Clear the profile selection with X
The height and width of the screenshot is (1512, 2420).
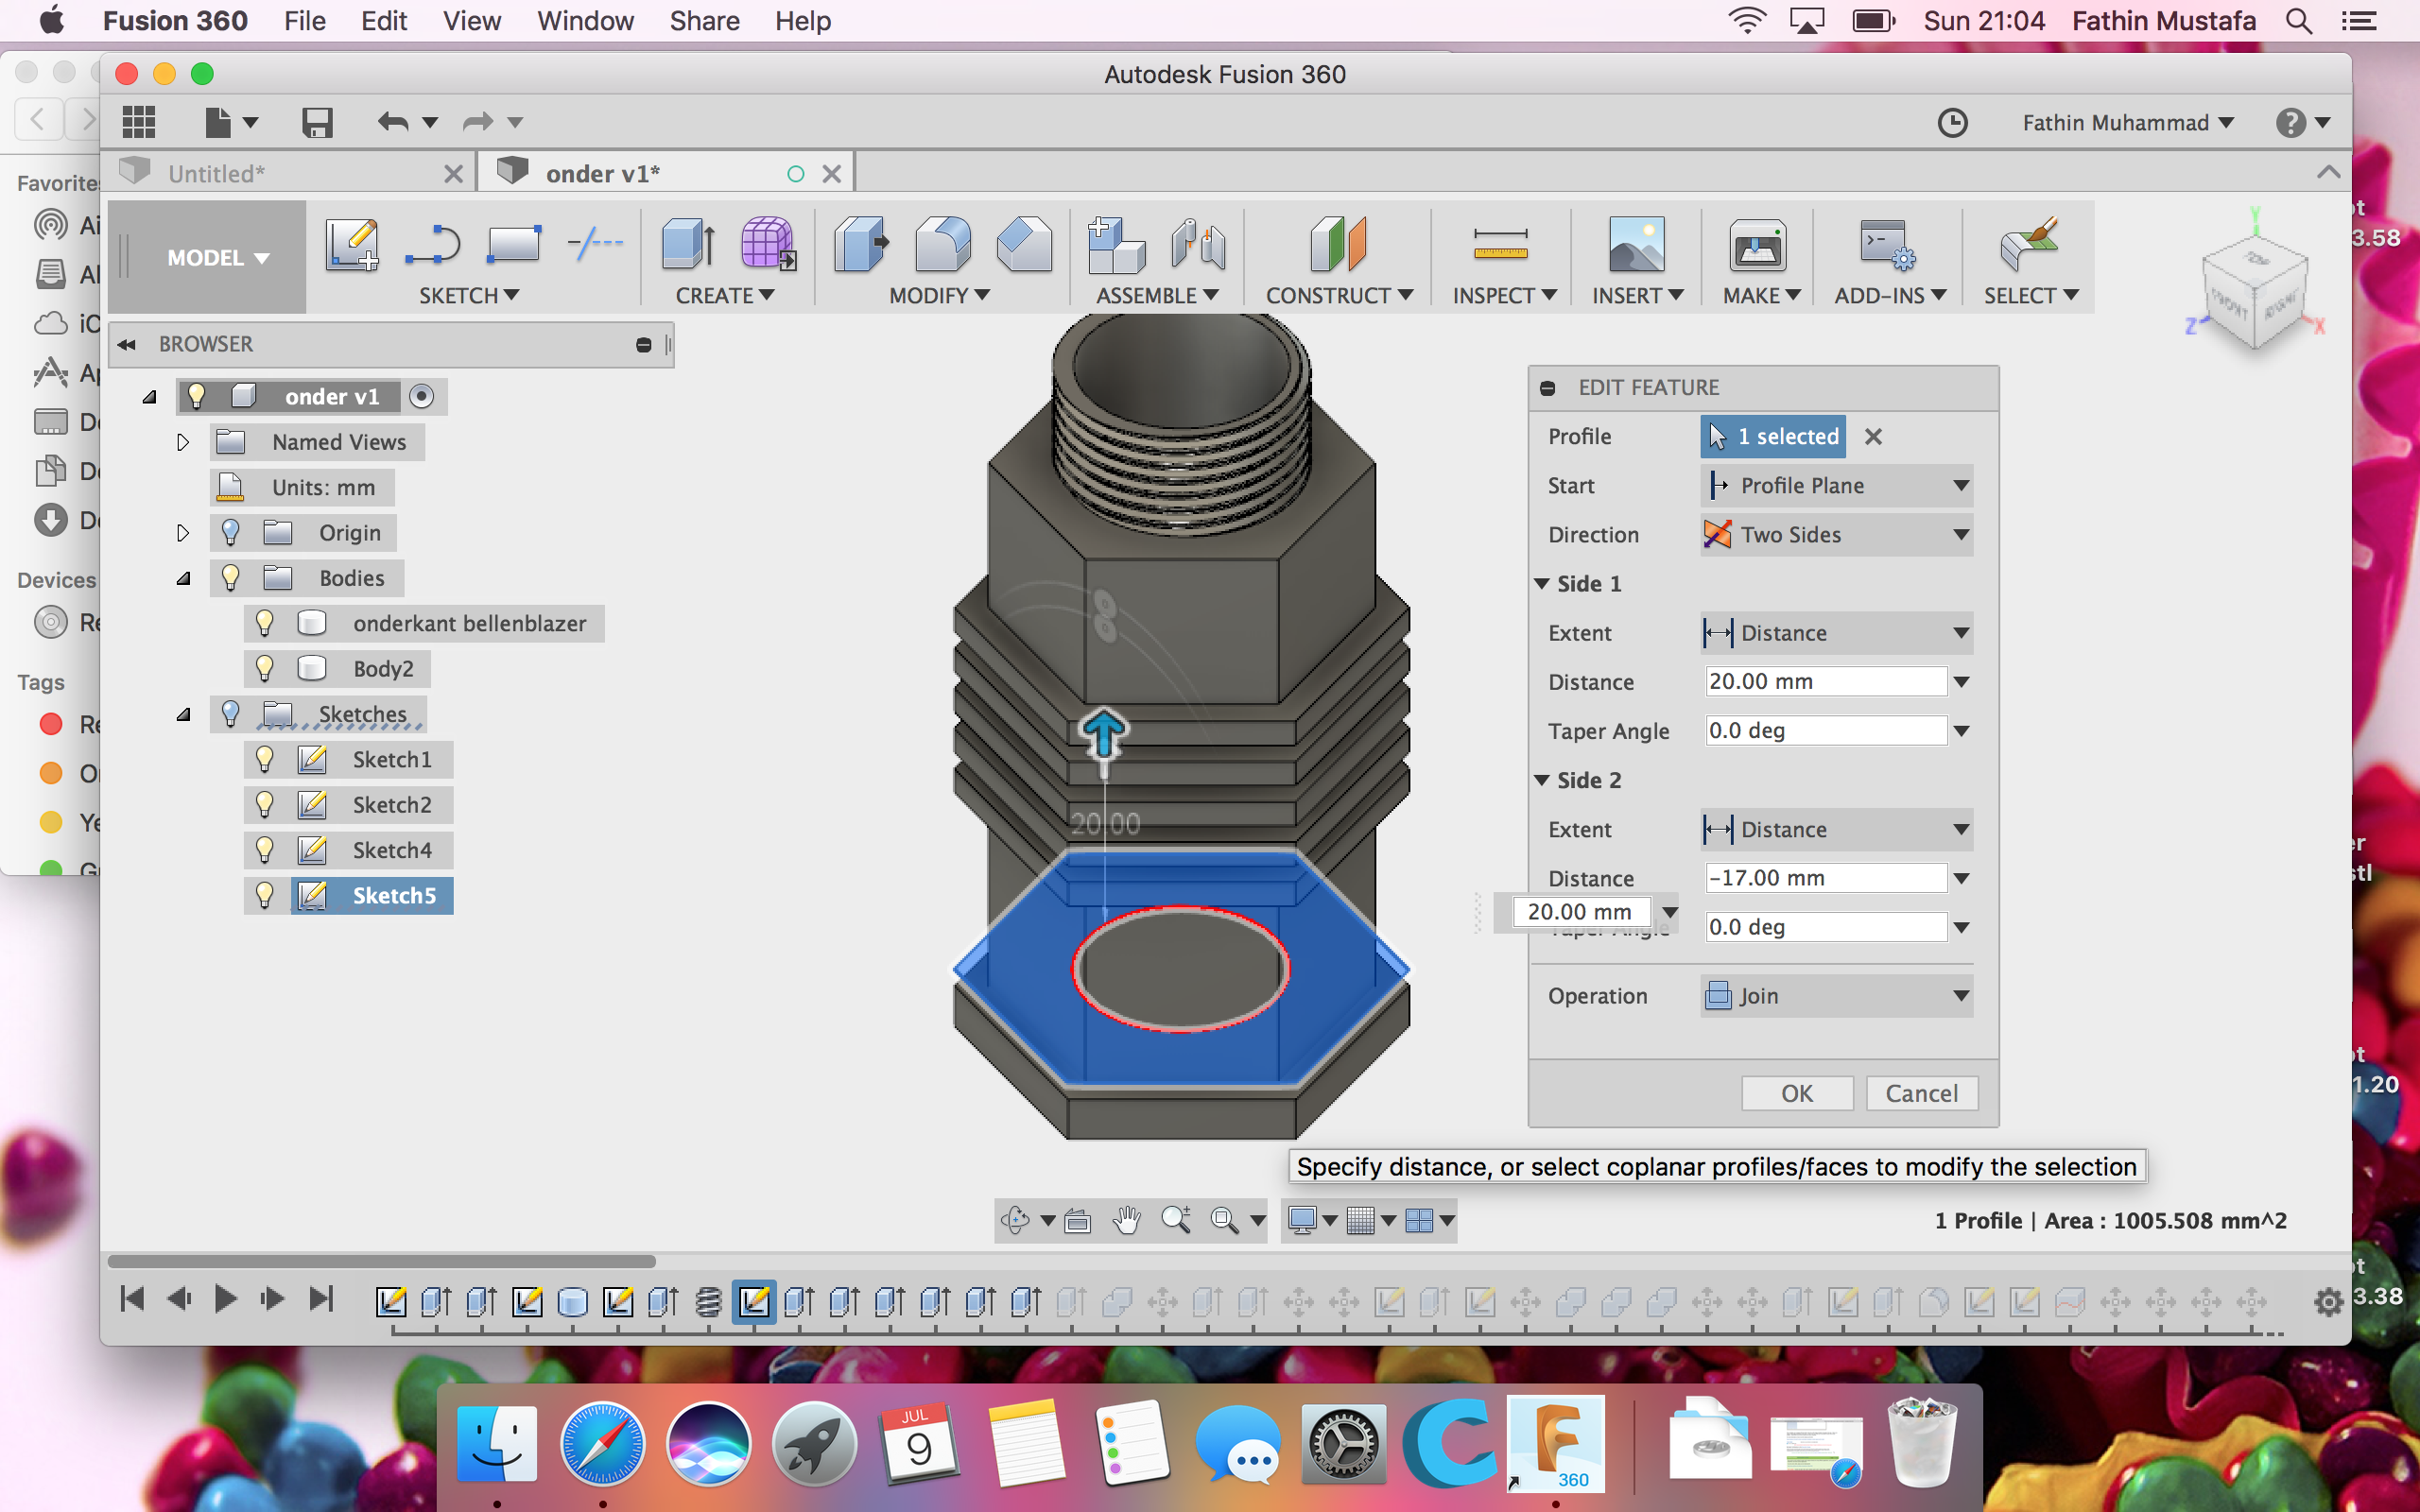pyautogui.click(x=1873, y=437)
